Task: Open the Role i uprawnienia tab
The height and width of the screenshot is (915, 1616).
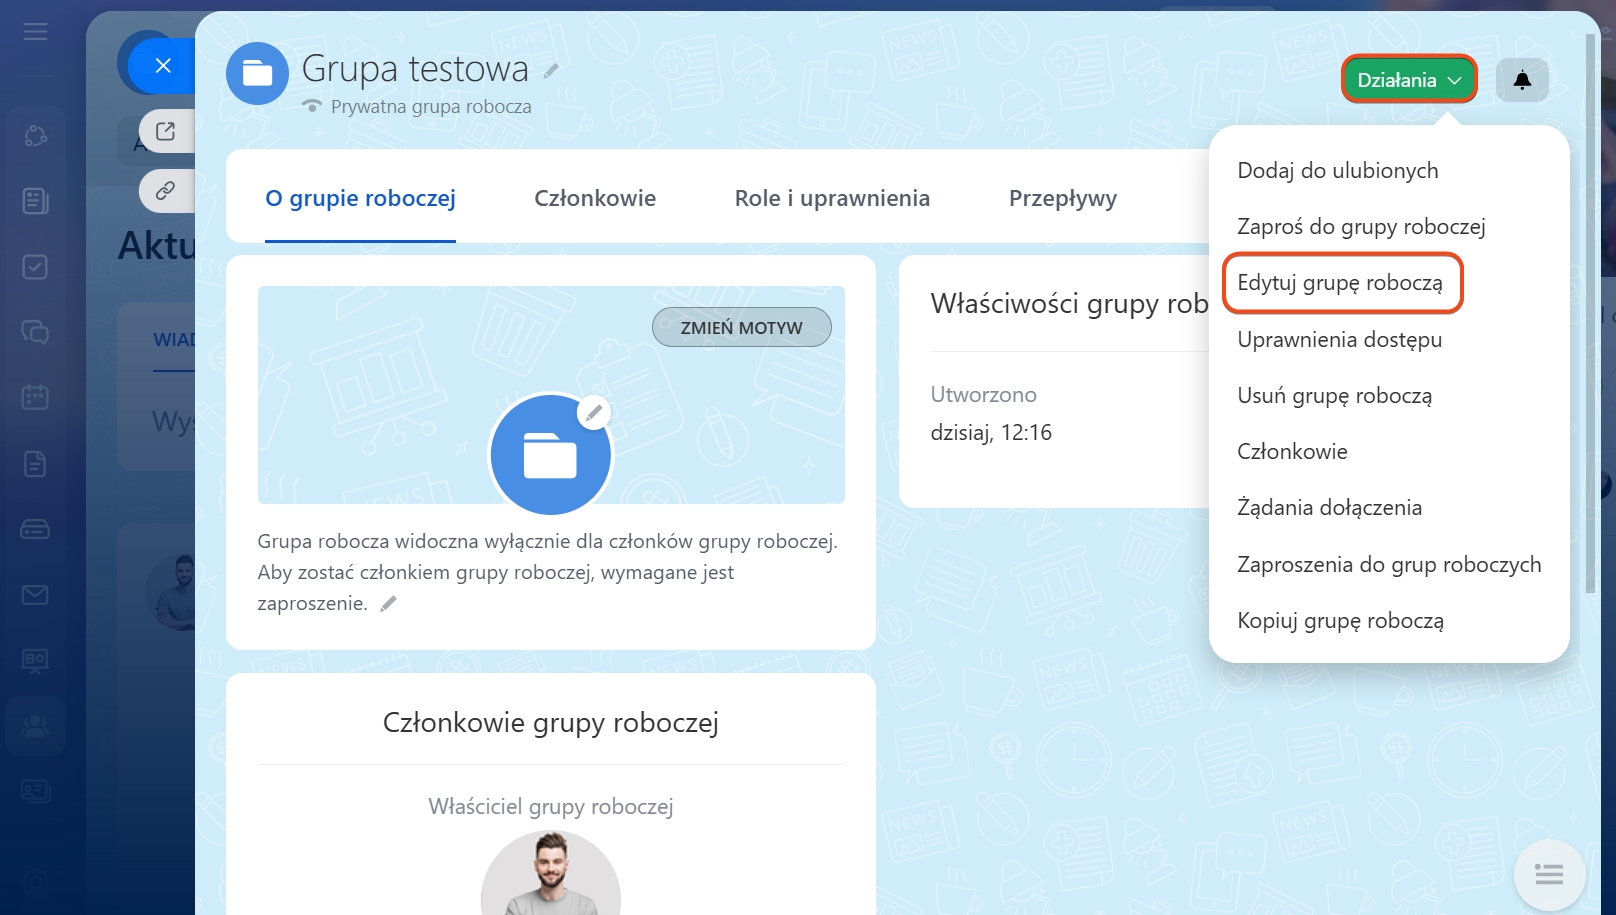Action: point(832,198)
